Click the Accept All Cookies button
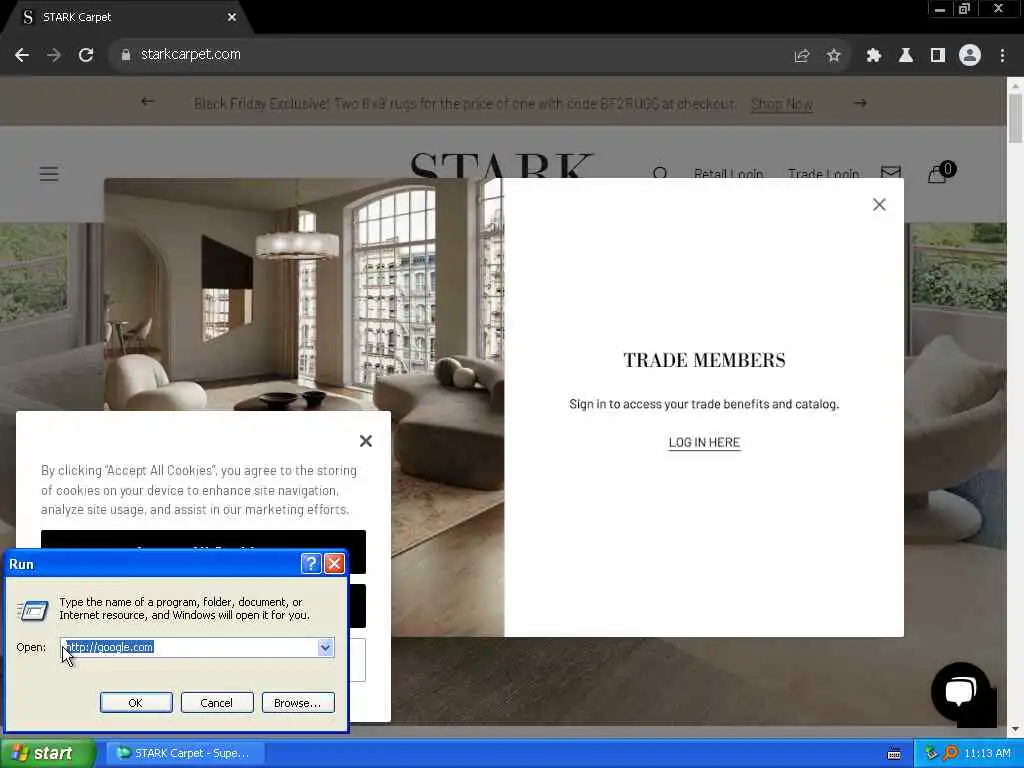1024x768 pixels. click(203, 541)
